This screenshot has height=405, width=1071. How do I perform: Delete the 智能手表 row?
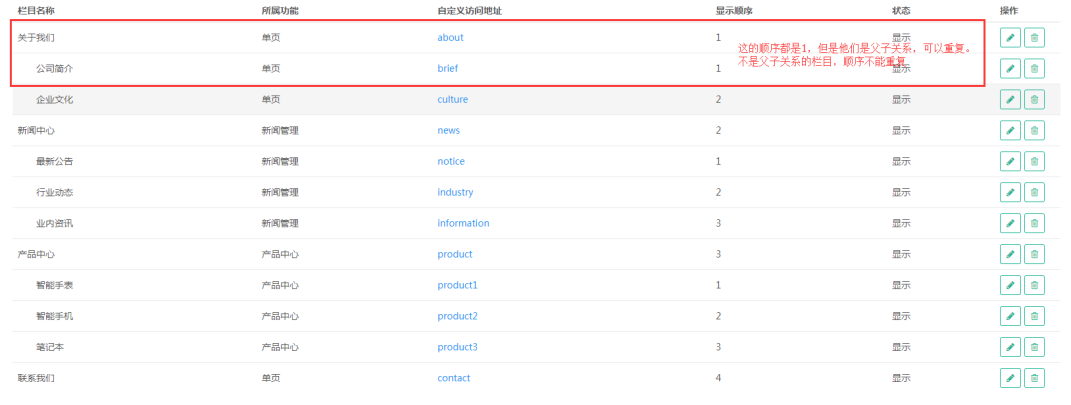(x=1034, y=285)
